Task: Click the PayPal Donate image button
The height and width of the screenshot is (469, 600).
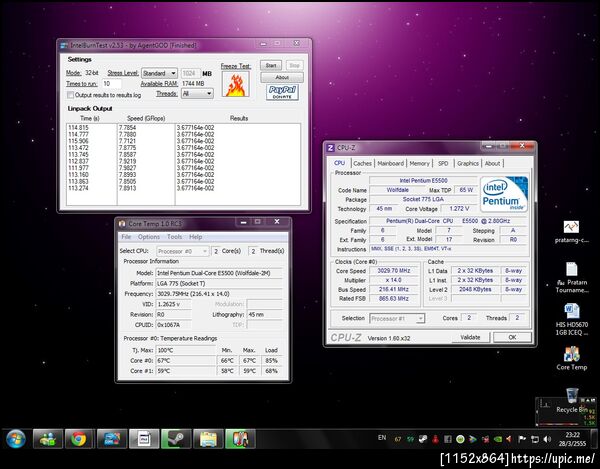Action: 281,92
